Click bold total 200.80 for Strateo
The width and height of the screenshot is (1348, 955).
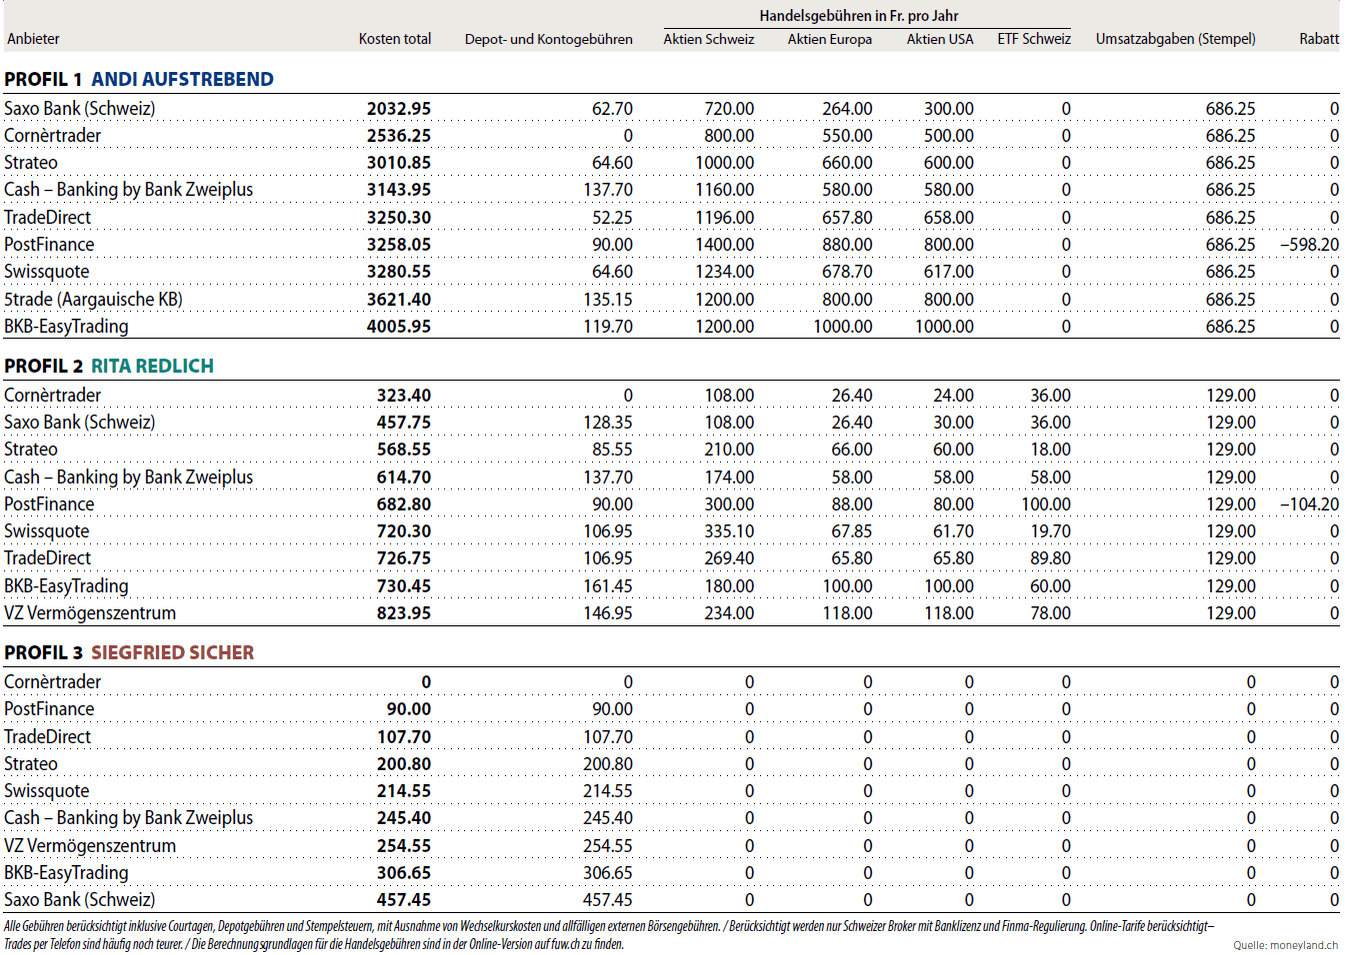[404, 765]
